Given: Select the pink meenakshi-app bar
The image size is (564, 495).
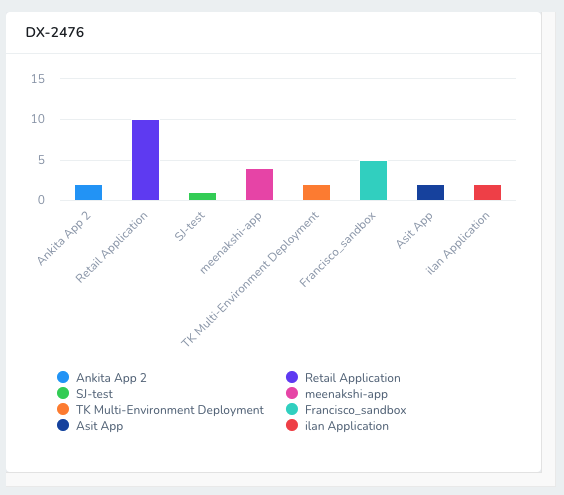Looking at the screenshot, I should pyautogui.click(x=259, y=185).
